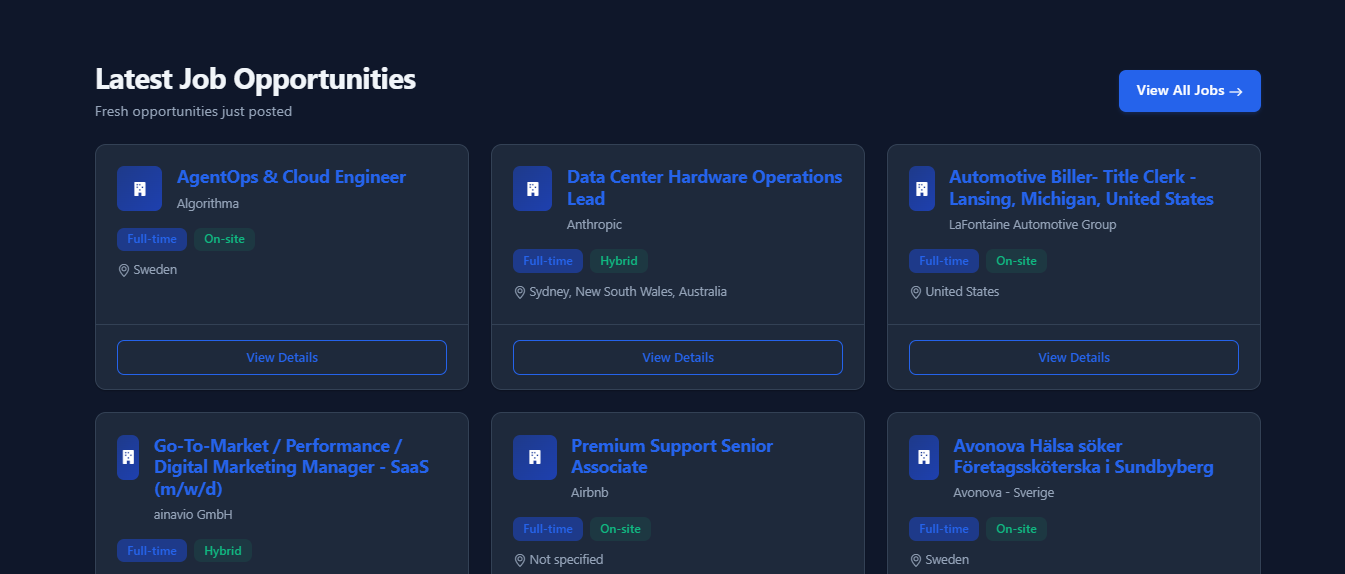Click location pin icon next to Sydney
The image size is (1345, 574).
click(x=520, y=292)
